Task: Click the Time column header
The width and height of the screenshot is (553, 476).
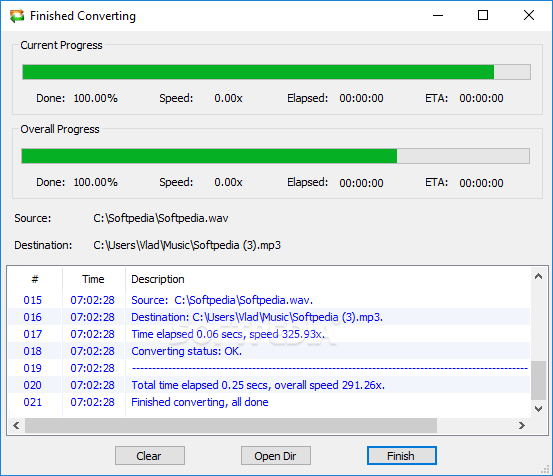Action: pyautogui.click(x=93, y=279)
